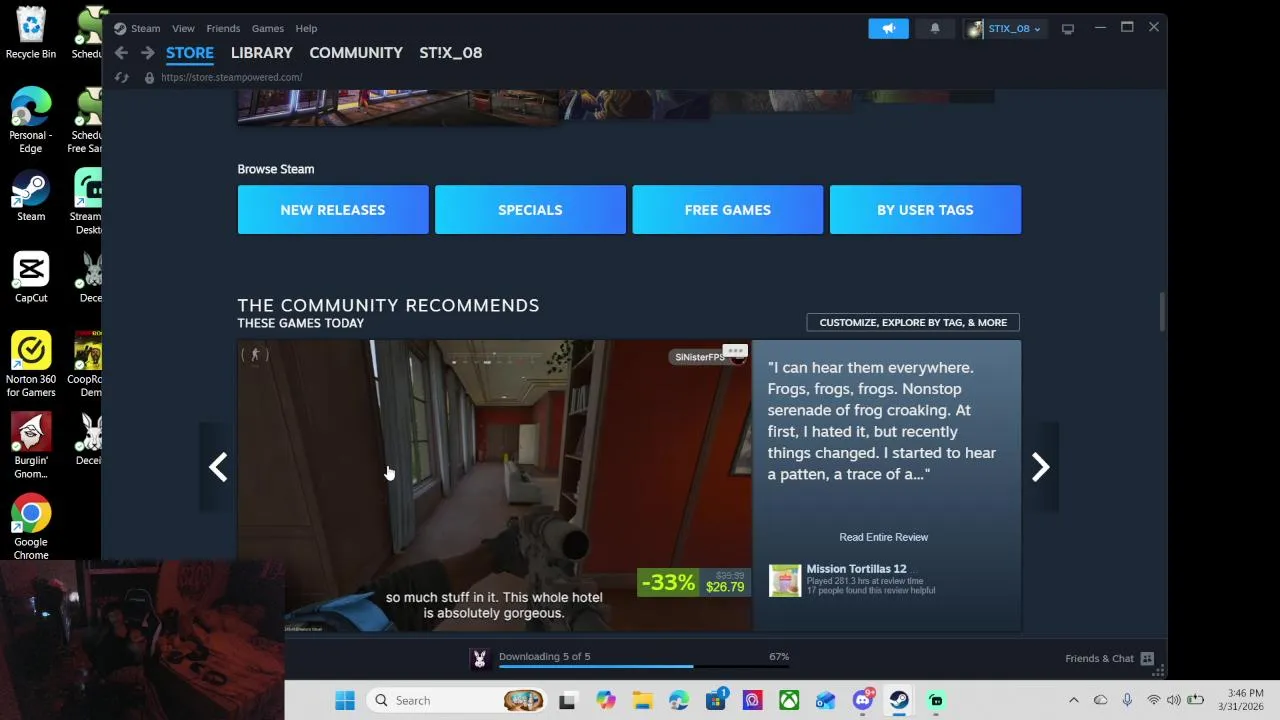Open Mission Tortillas 12 reviewer avatar
Screen dimensions: 1280x720
(785, 580)
